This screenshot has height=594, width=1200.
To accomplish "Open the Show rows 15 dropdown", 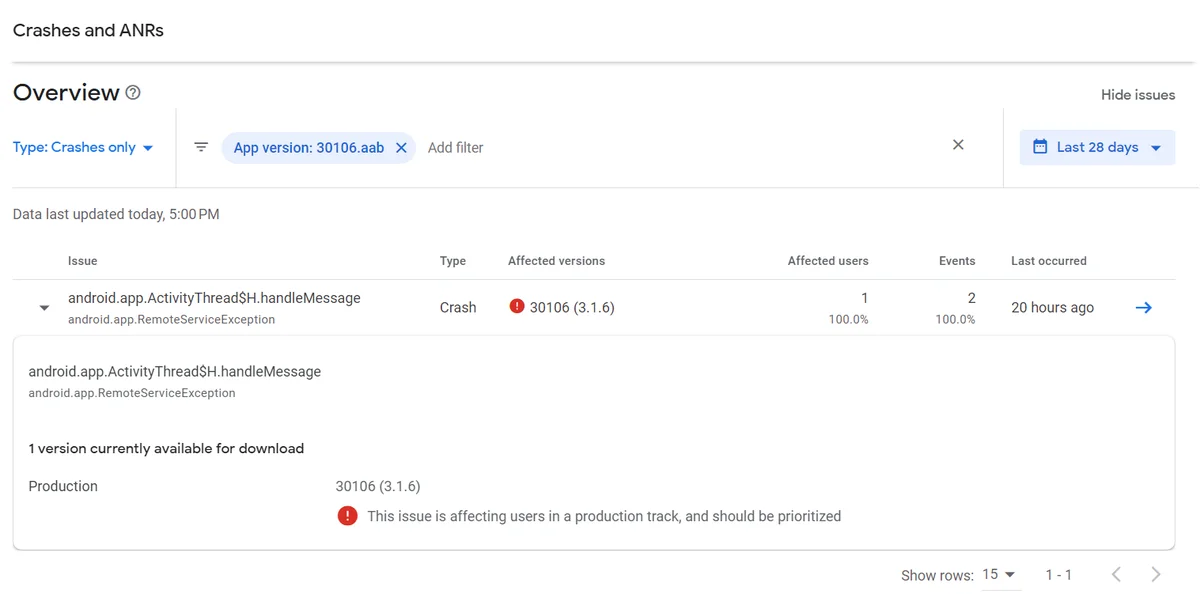I will pyautogui.click(x=999, y=574).
